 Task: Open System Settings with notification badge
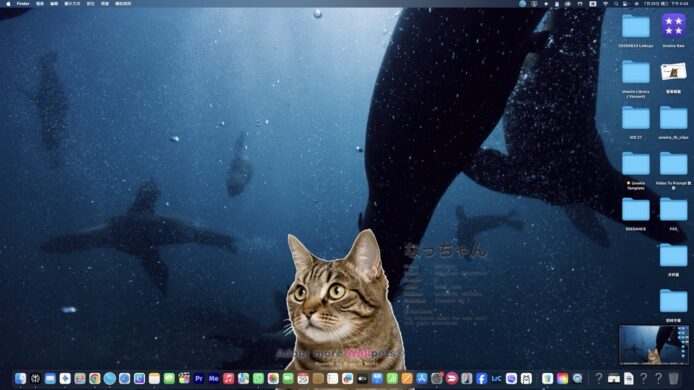pyautogui.click(x=437, y=378)
